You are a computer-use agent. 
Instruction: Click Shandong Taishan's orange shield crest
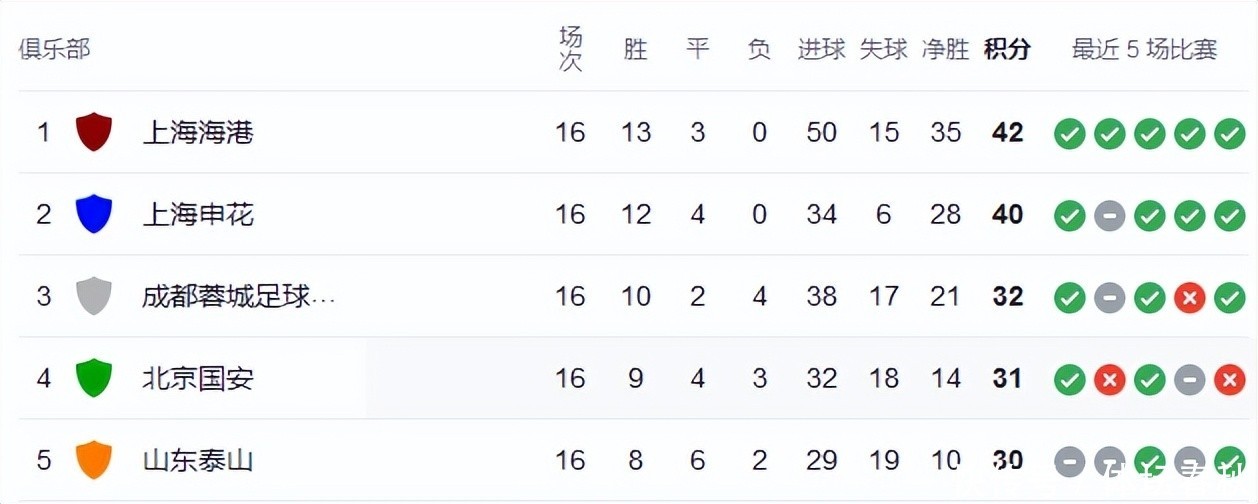point(94,460)
